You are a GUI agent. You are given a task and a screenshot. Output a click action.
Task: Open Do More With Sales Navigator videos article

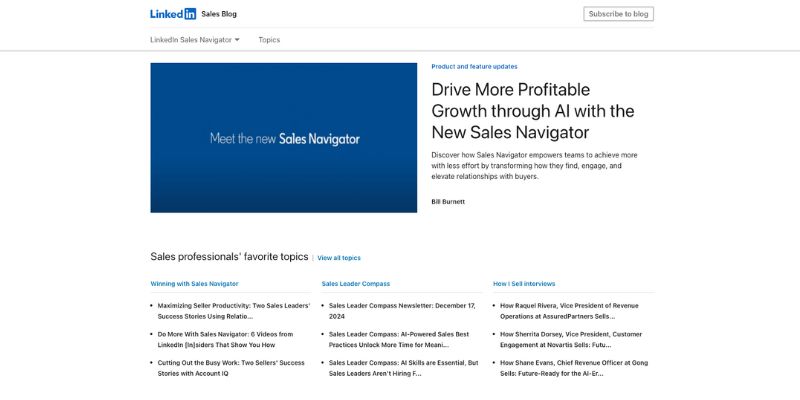click(225, 340)
